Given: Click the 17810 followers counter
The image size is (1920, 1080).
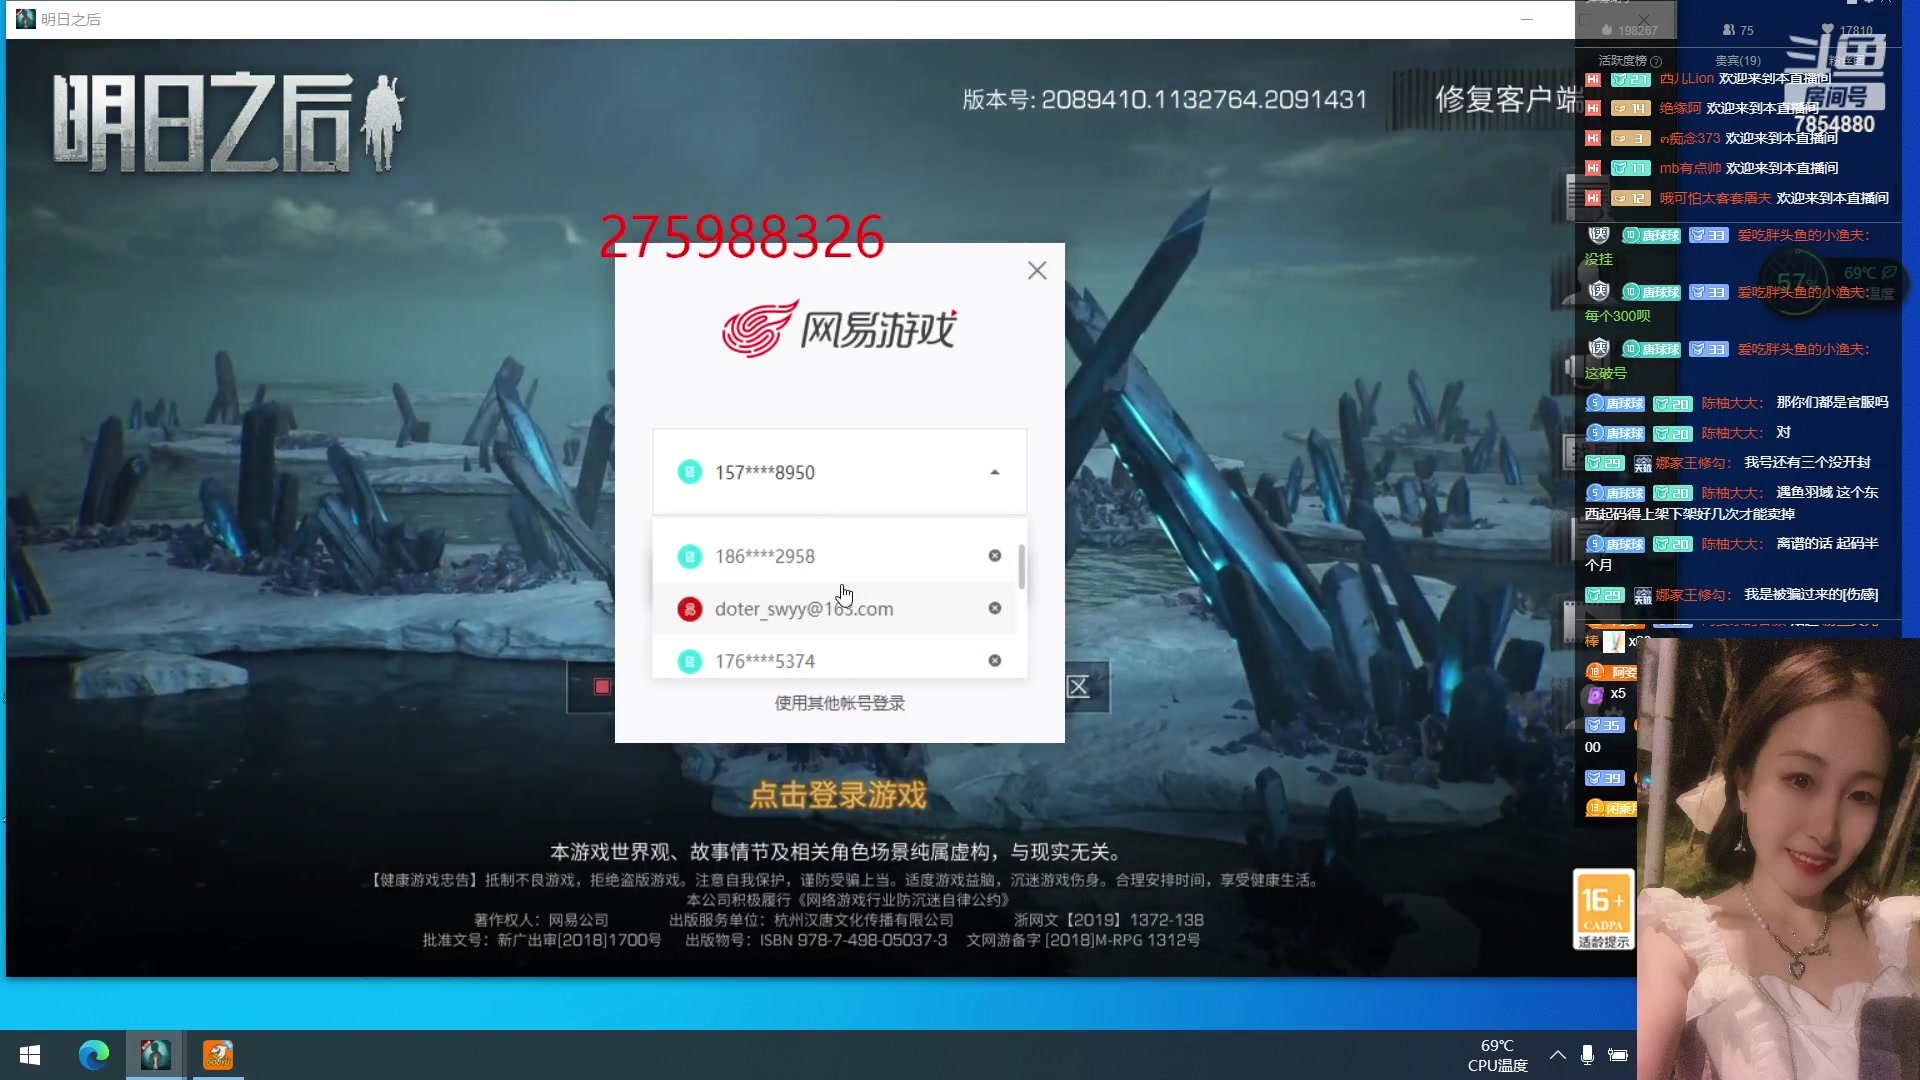Looking at the screenshot, I should [x=1847, y=30].
